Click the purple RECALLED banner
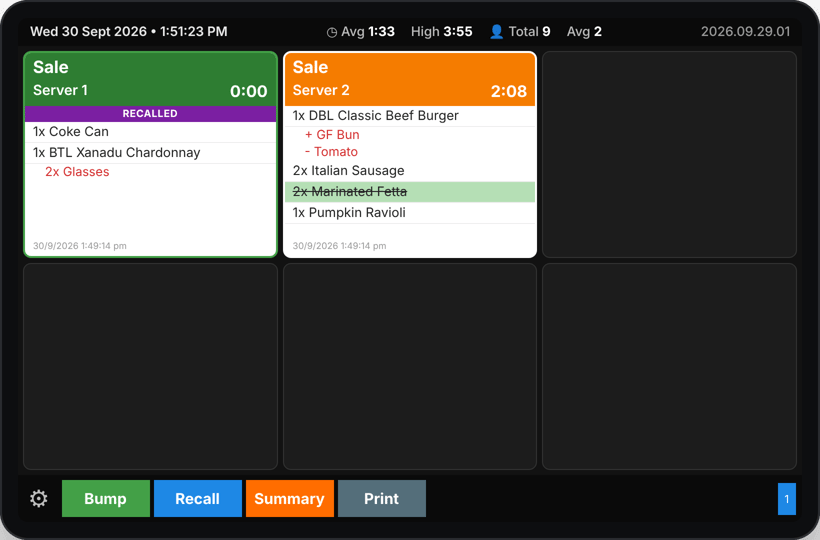The height and width of the screenshot is (540, 820). pyautogui.click(x=151, y=113)
